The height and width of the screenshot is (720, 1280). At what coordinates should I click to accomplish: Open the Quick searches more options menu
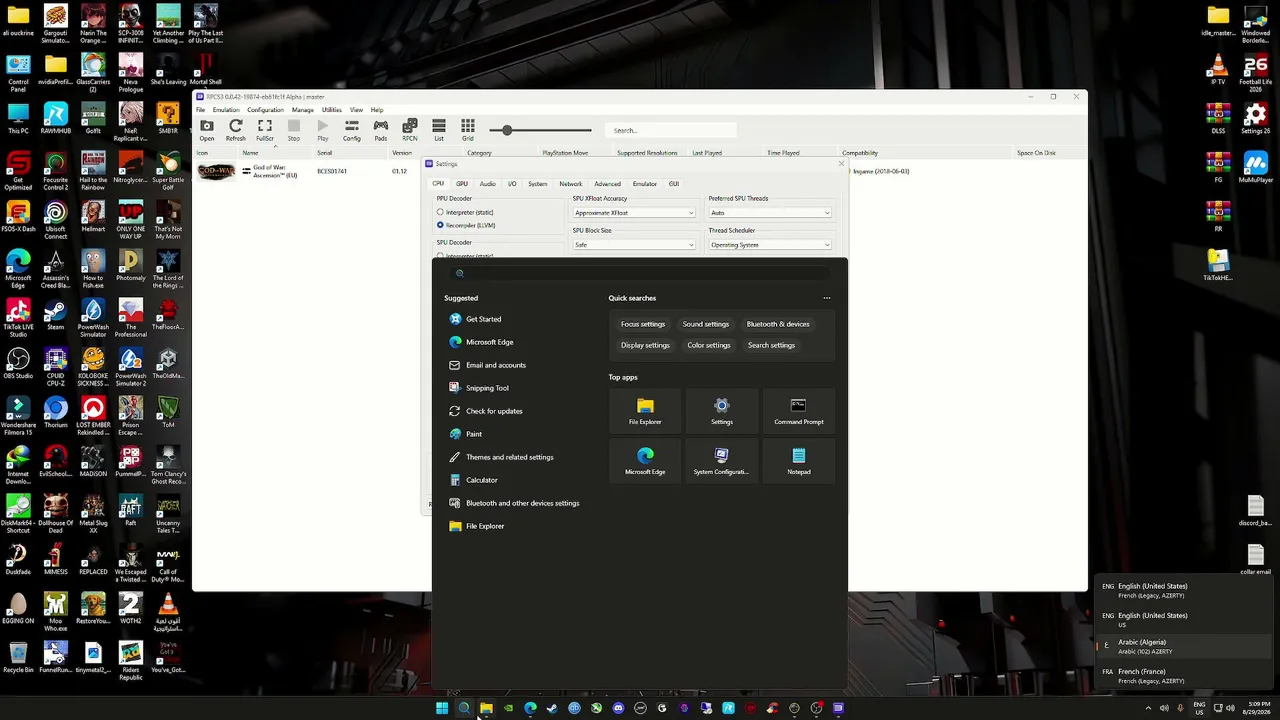827,298
